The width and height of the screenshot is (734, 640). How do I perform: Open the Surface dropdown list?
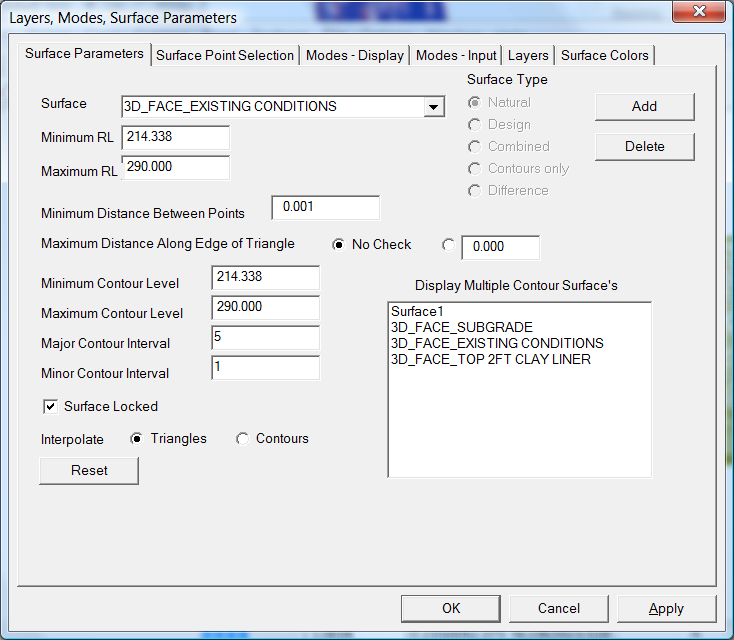click(433, 107)
